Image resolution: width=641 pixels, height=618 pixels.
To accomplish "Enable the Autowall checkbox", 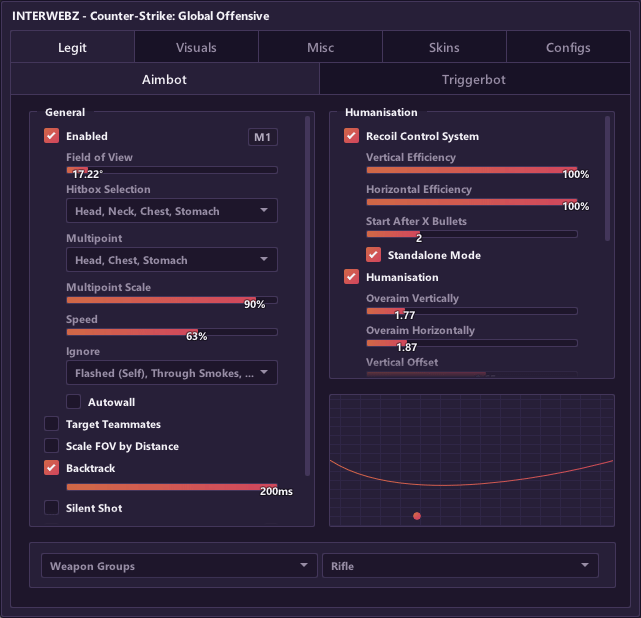I will [74, 402].
